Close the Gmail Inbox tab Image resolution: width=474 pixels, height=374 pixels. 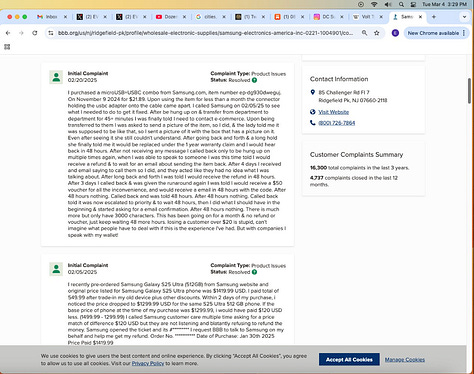tap(65, 17)
